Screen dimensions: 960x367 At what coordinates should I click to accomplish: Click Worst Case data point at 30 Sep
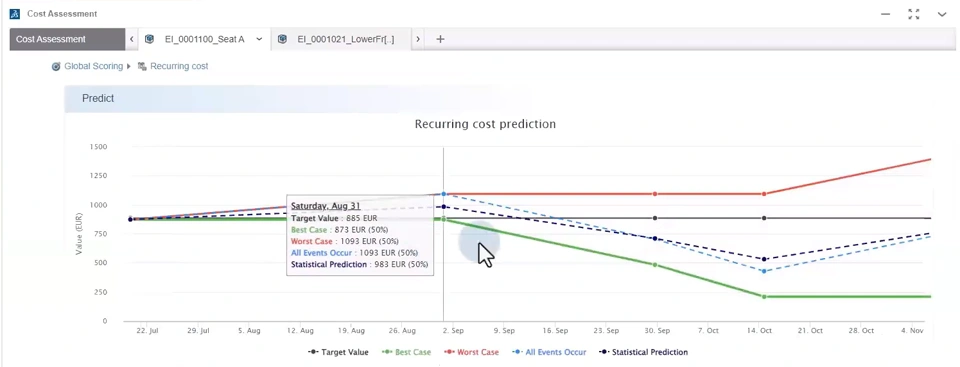pyautogui.click(x=655, y=194)
